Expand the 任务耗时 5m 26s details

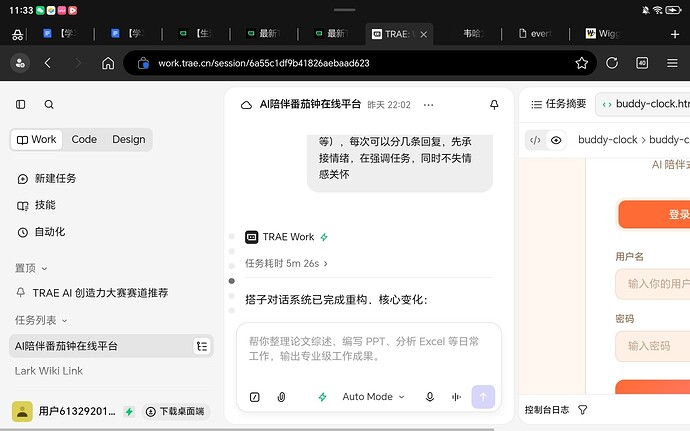(x=286, y=263)
